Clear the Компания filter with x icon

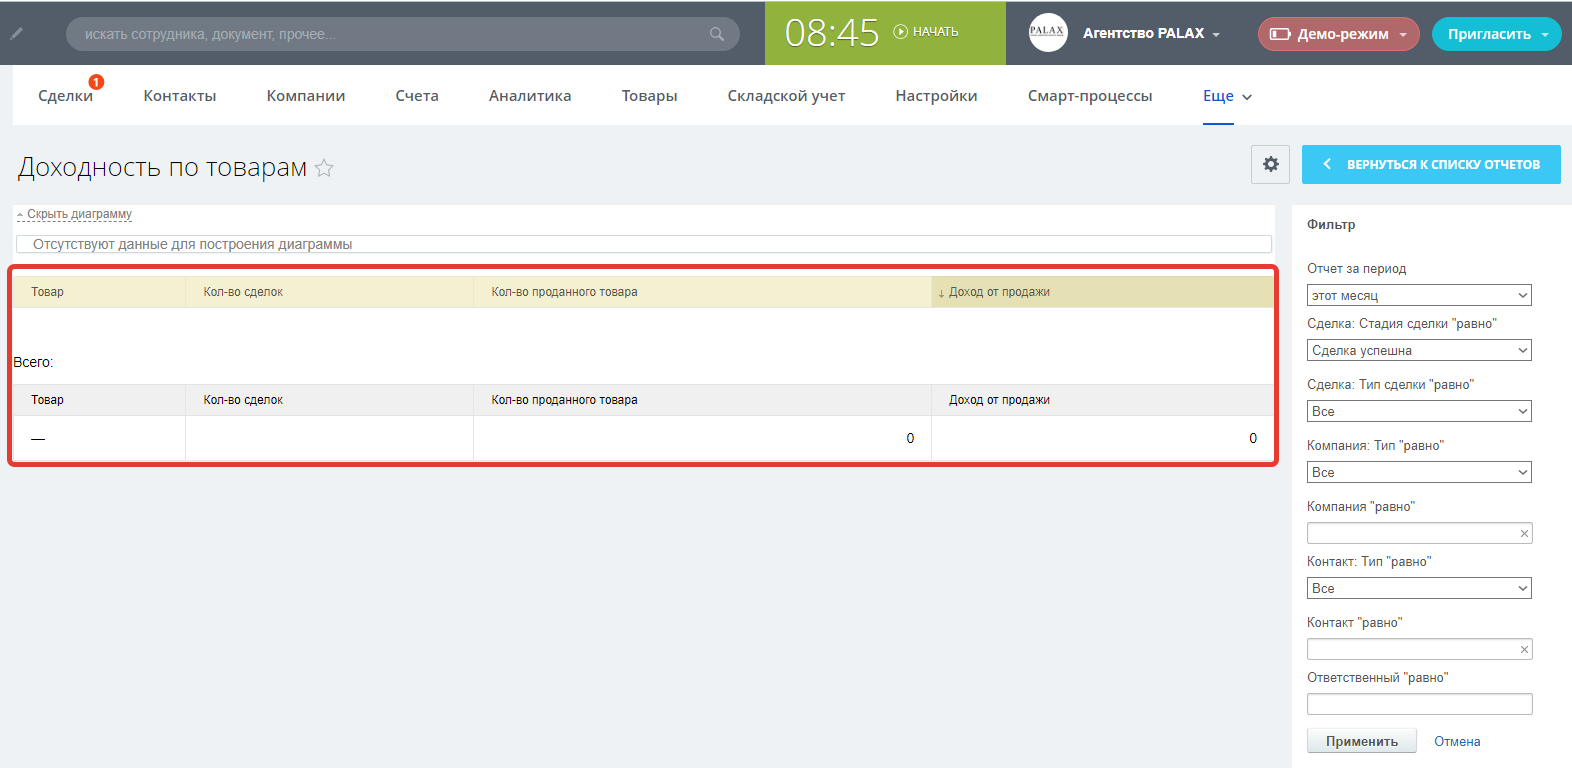(x=1524, y=534)
